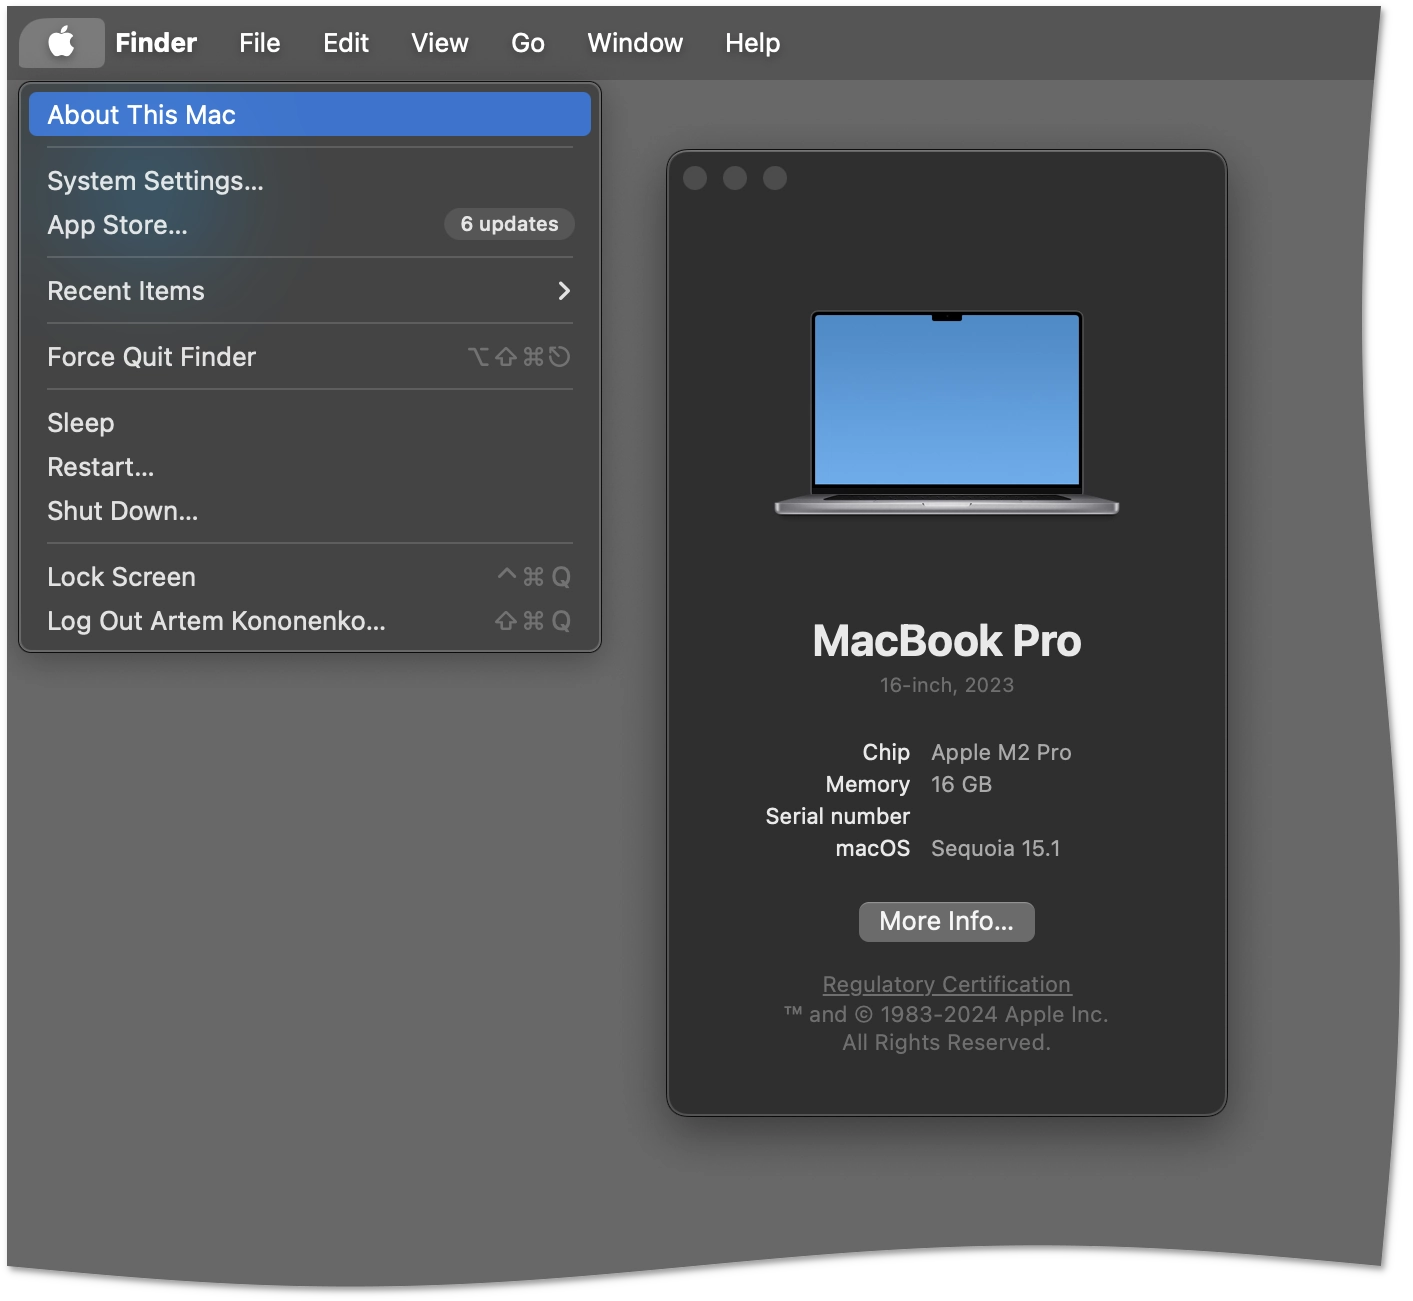Choose Force Quit Finder

click(310, 357)
